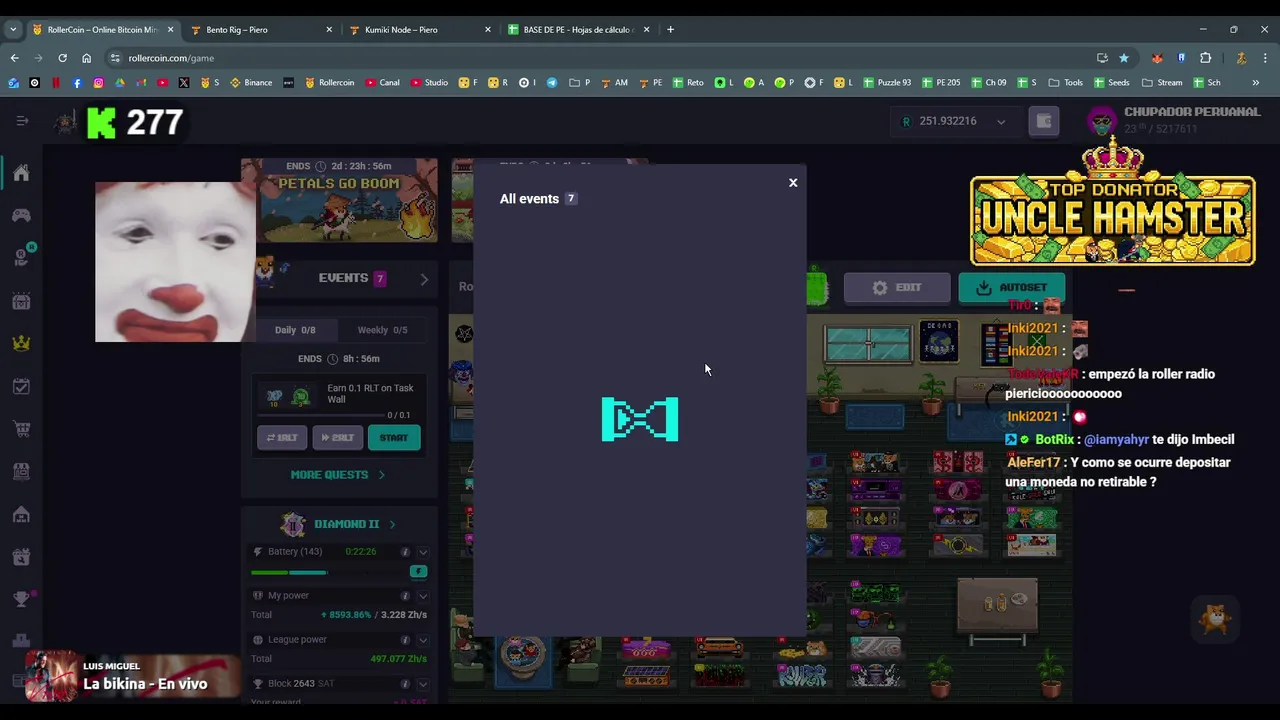Image resolution: width=1280 pixels, height=720 pixels.
Task: Open a new browser tab
Action: [670, 30]
